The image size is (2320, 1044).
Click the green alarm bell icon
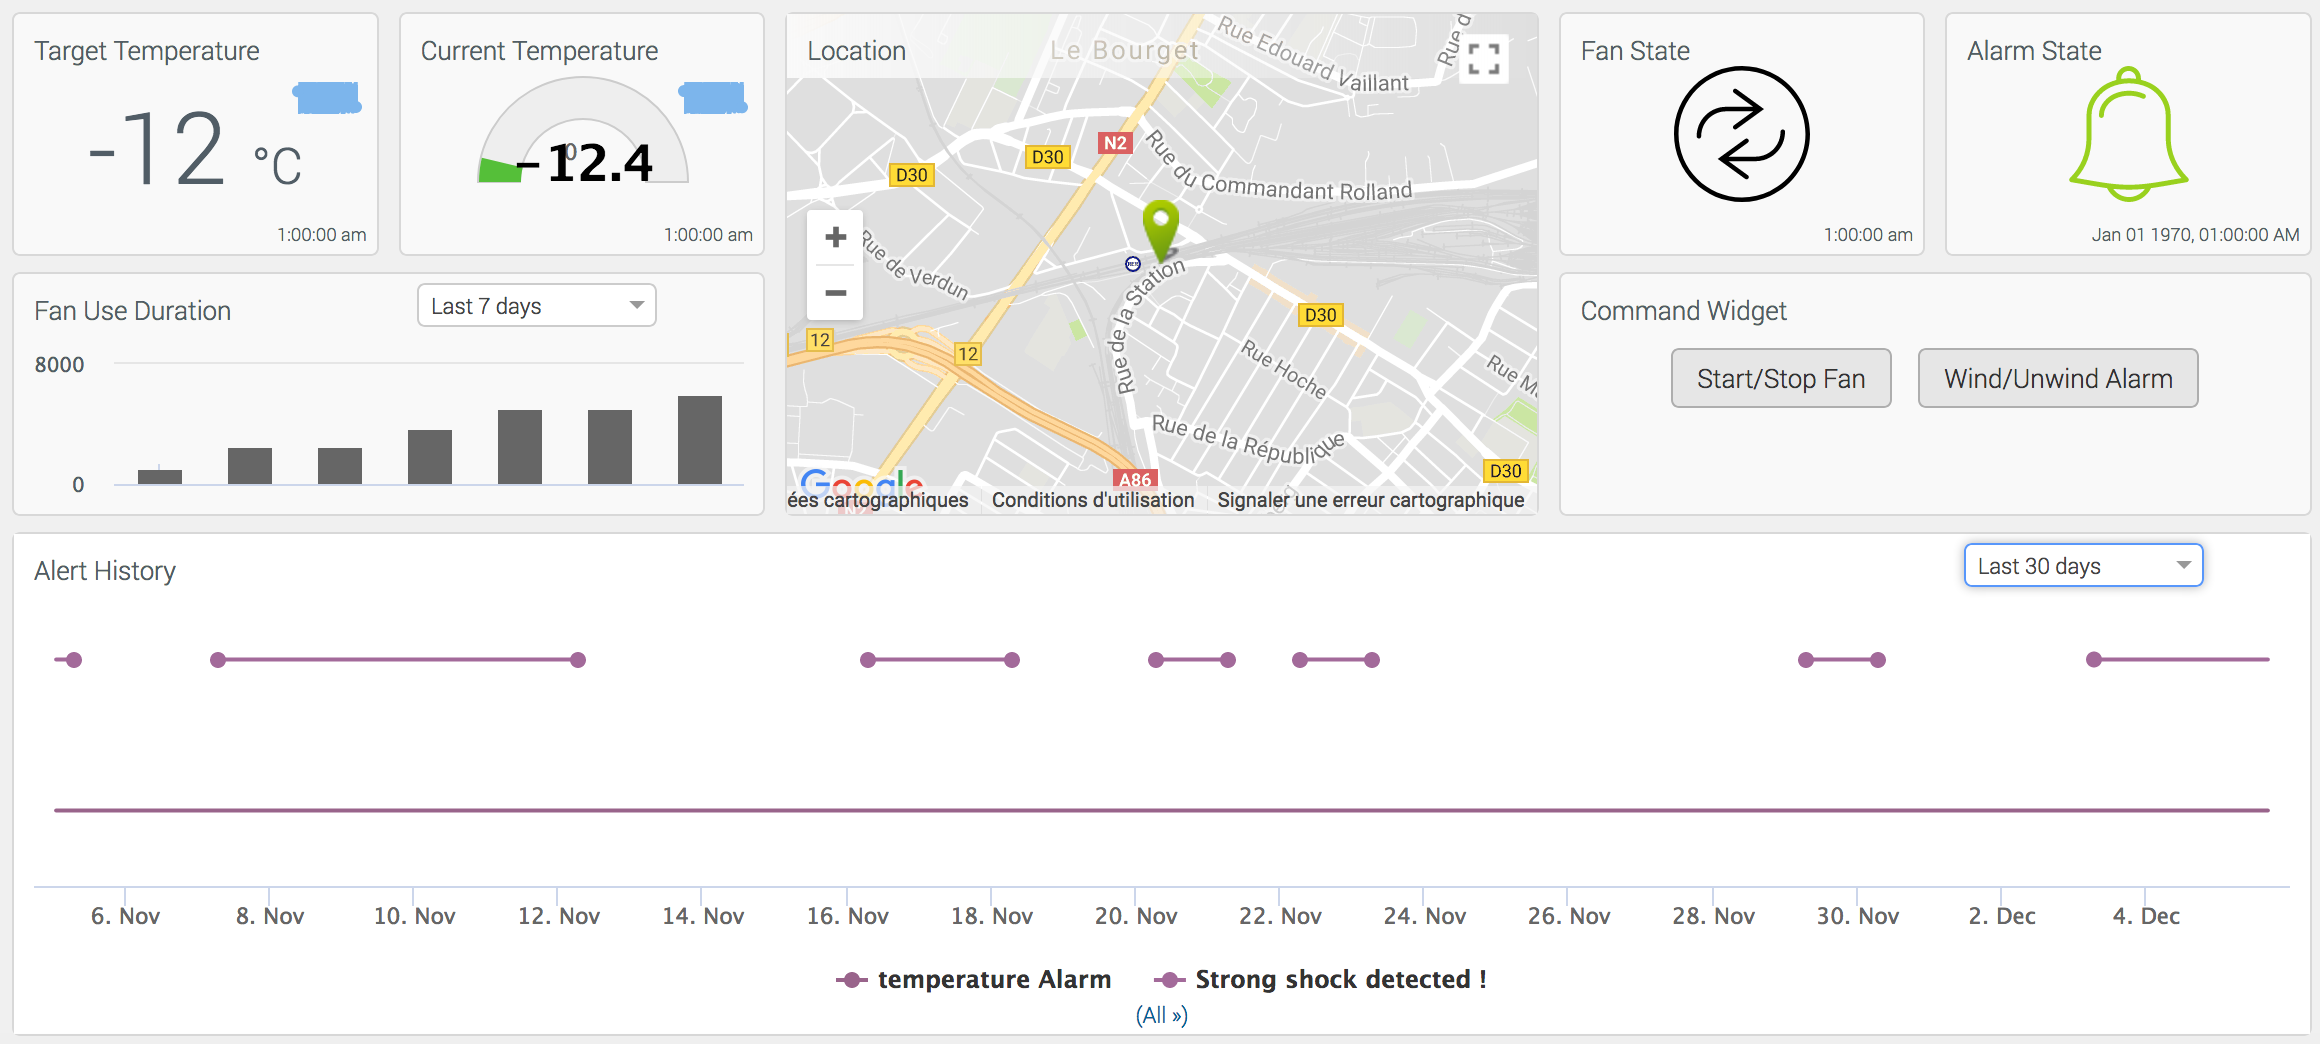click(x=2128, y=136)
